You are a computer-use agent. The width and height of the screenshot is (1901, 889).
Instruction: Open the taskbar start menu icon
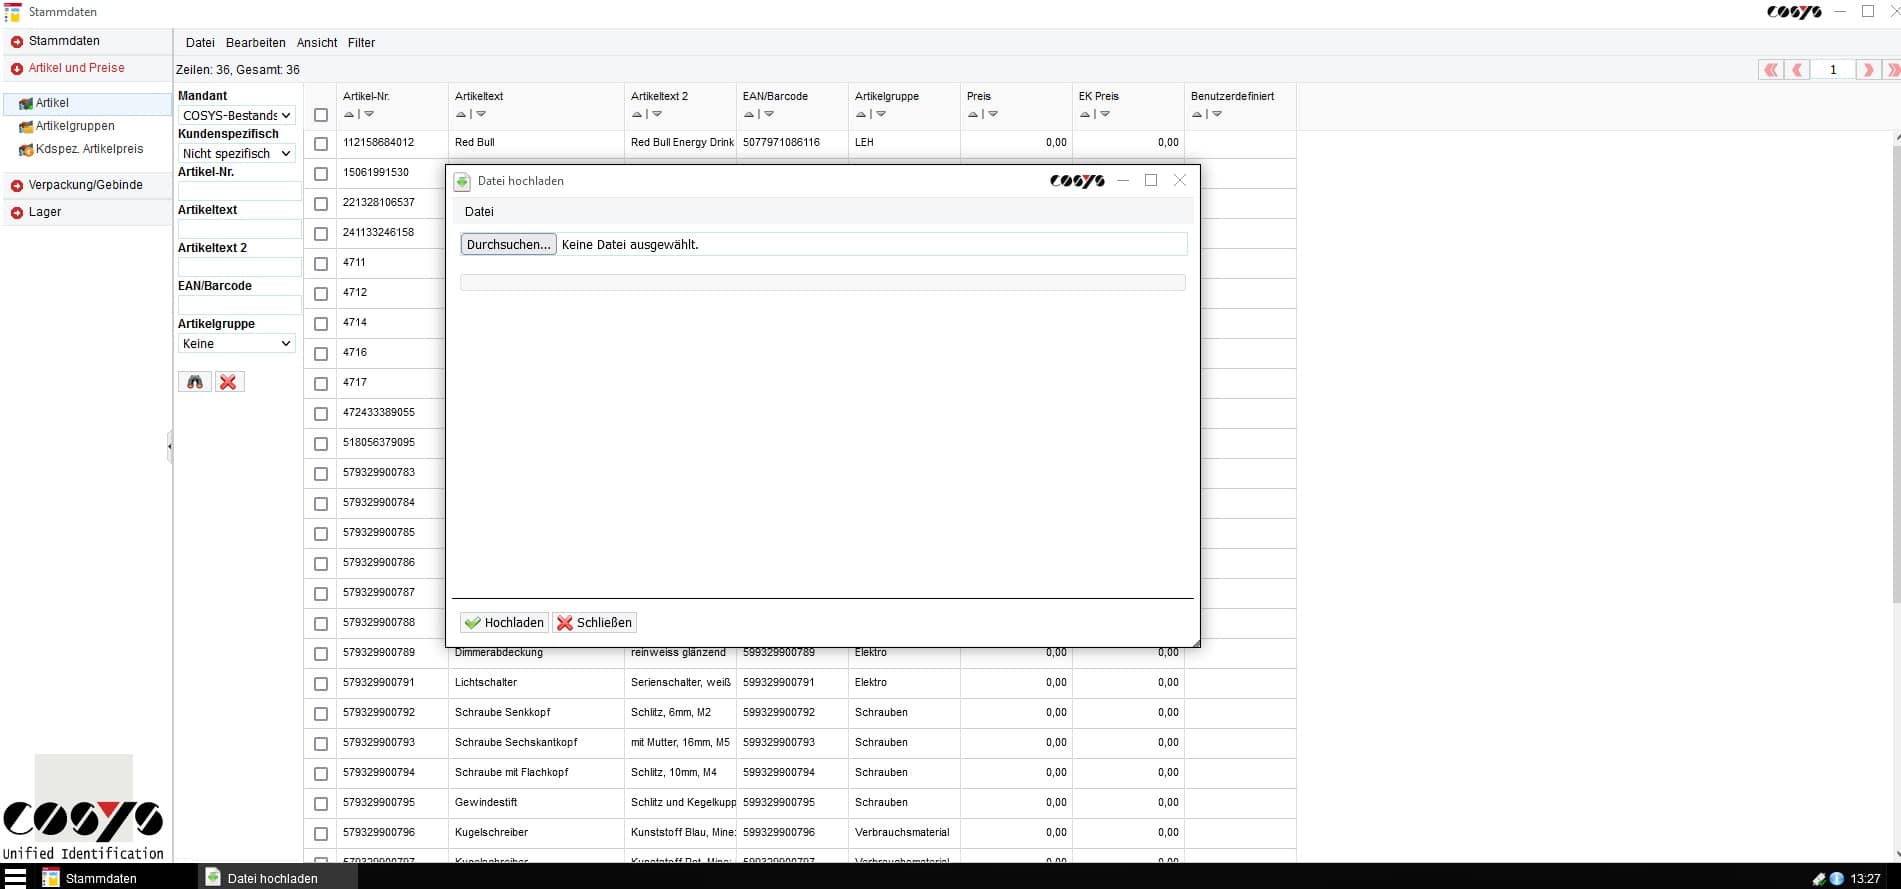point(15,878)
